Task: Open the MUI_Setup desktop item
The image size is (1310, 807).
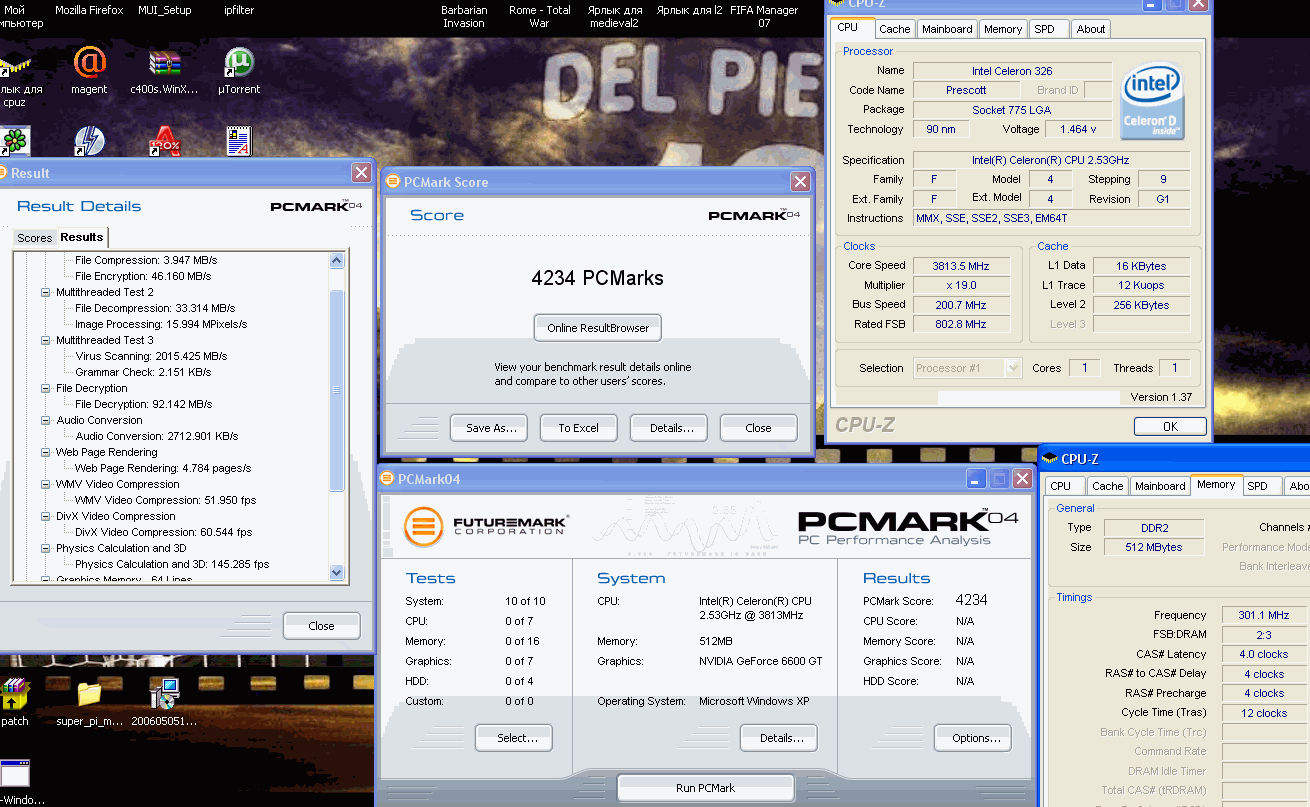Action: tap(164, 10)
